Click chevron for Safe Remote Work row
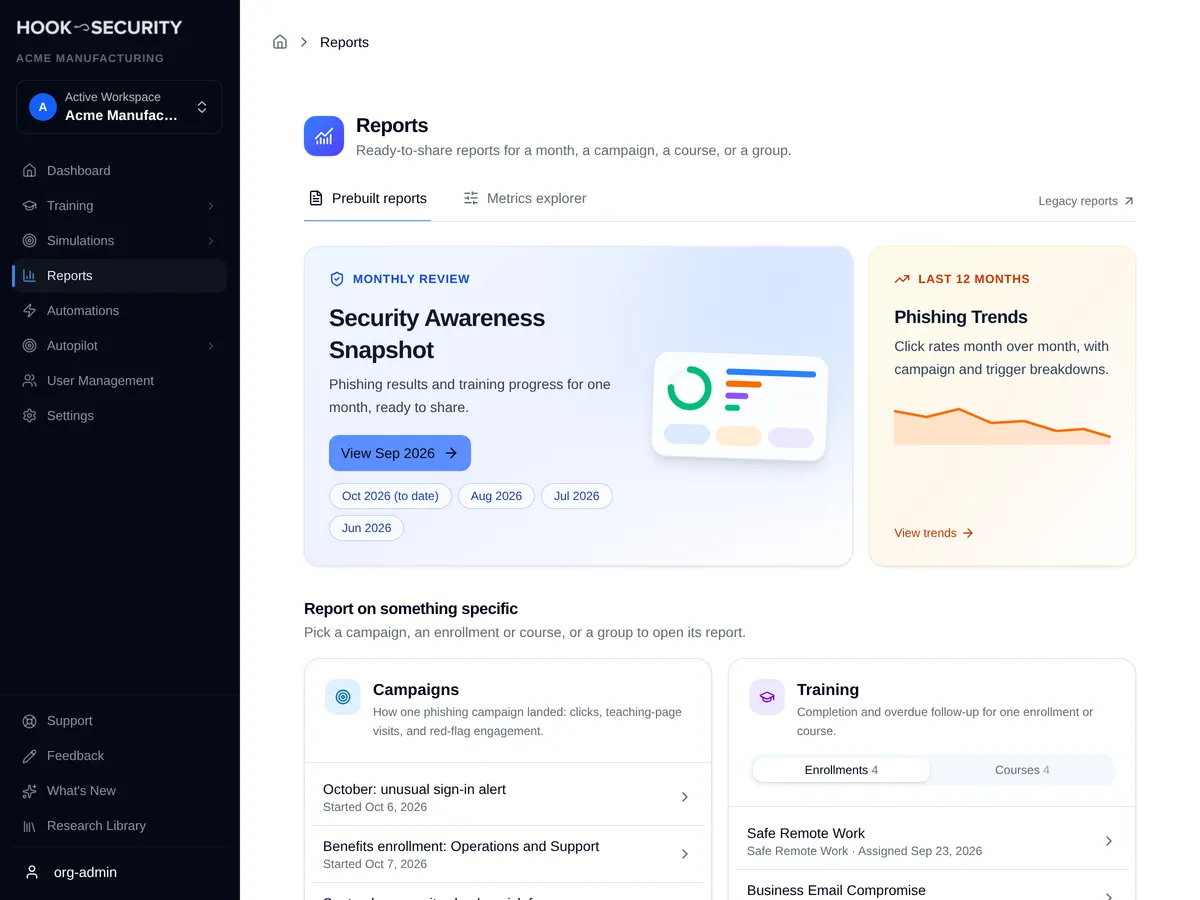The width and height of the screenshot is (1200, 900). pyautogui.click(x=1109, y=841)
